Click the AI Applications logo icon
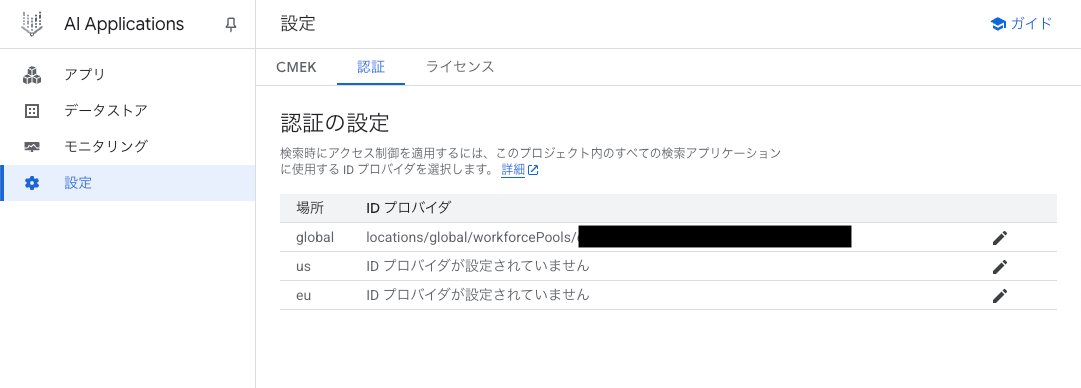 point(32,24)
